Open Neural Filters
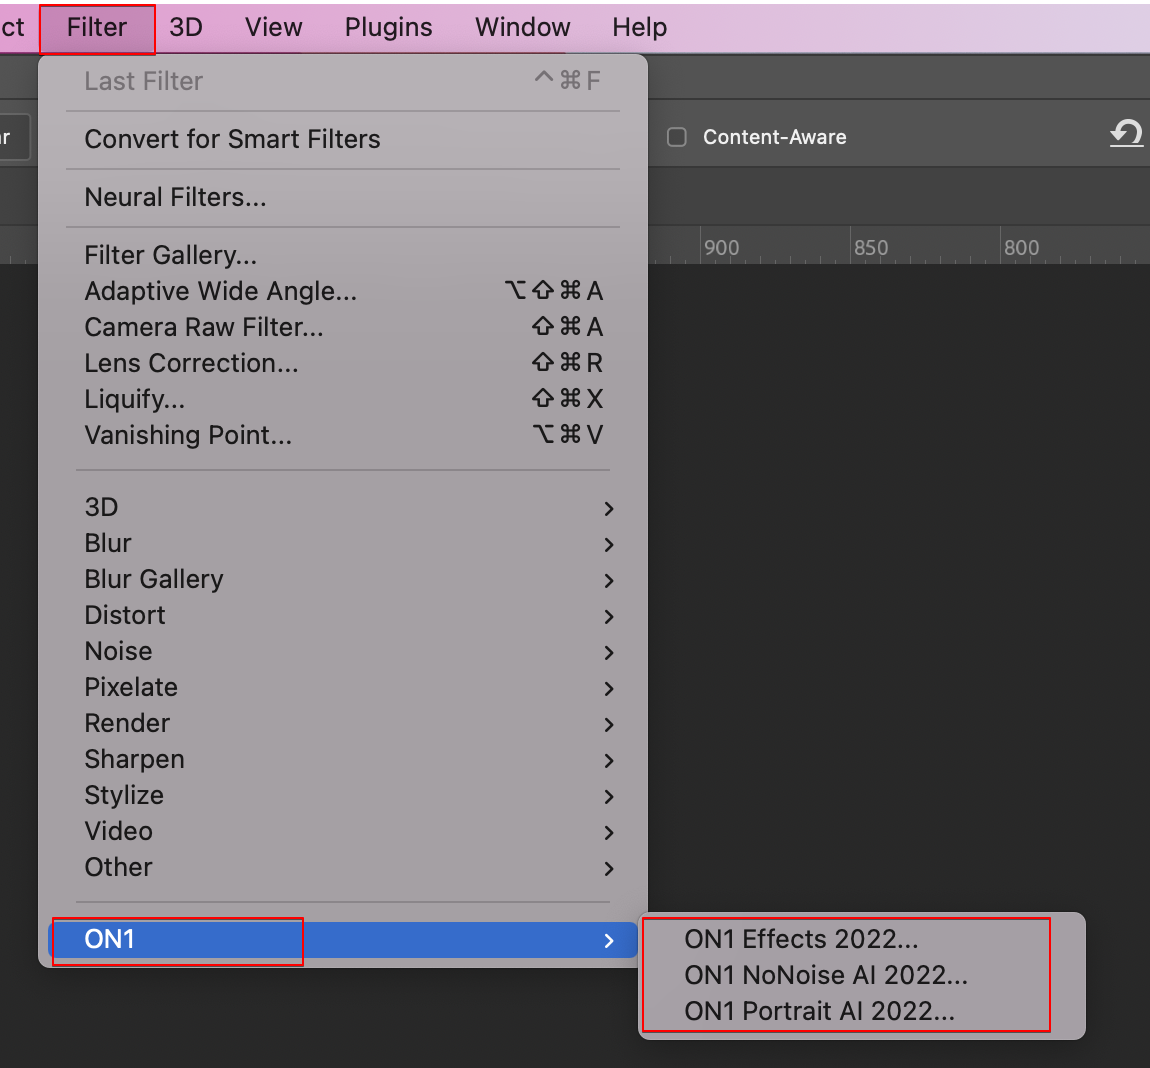Viewport: 1150px width, 1068px height. point(175,197)
